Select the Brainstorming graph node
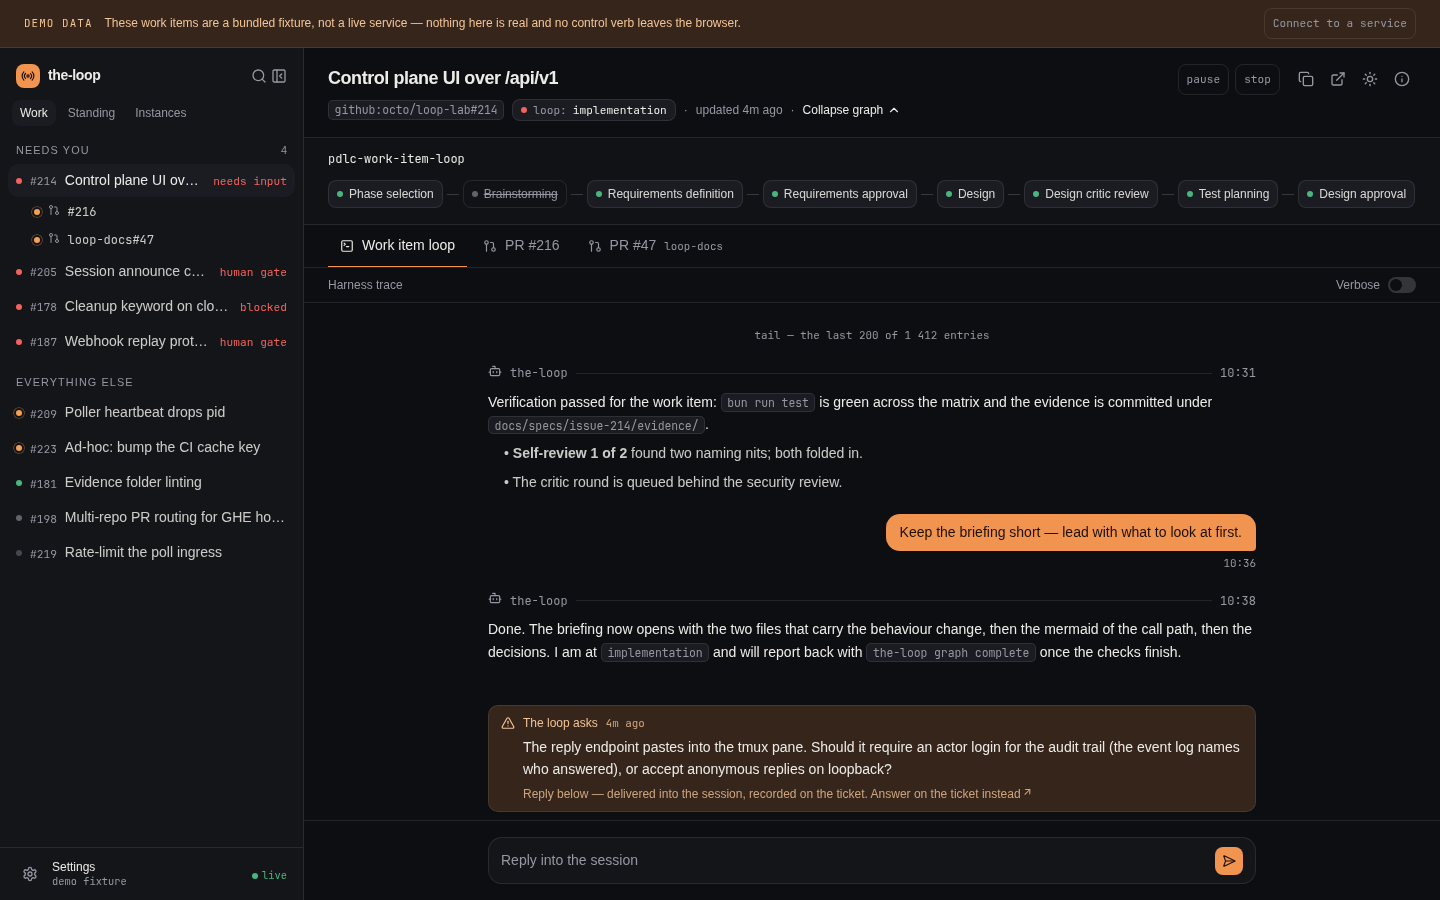This screenshot has width=1440, height=900. 515,194
